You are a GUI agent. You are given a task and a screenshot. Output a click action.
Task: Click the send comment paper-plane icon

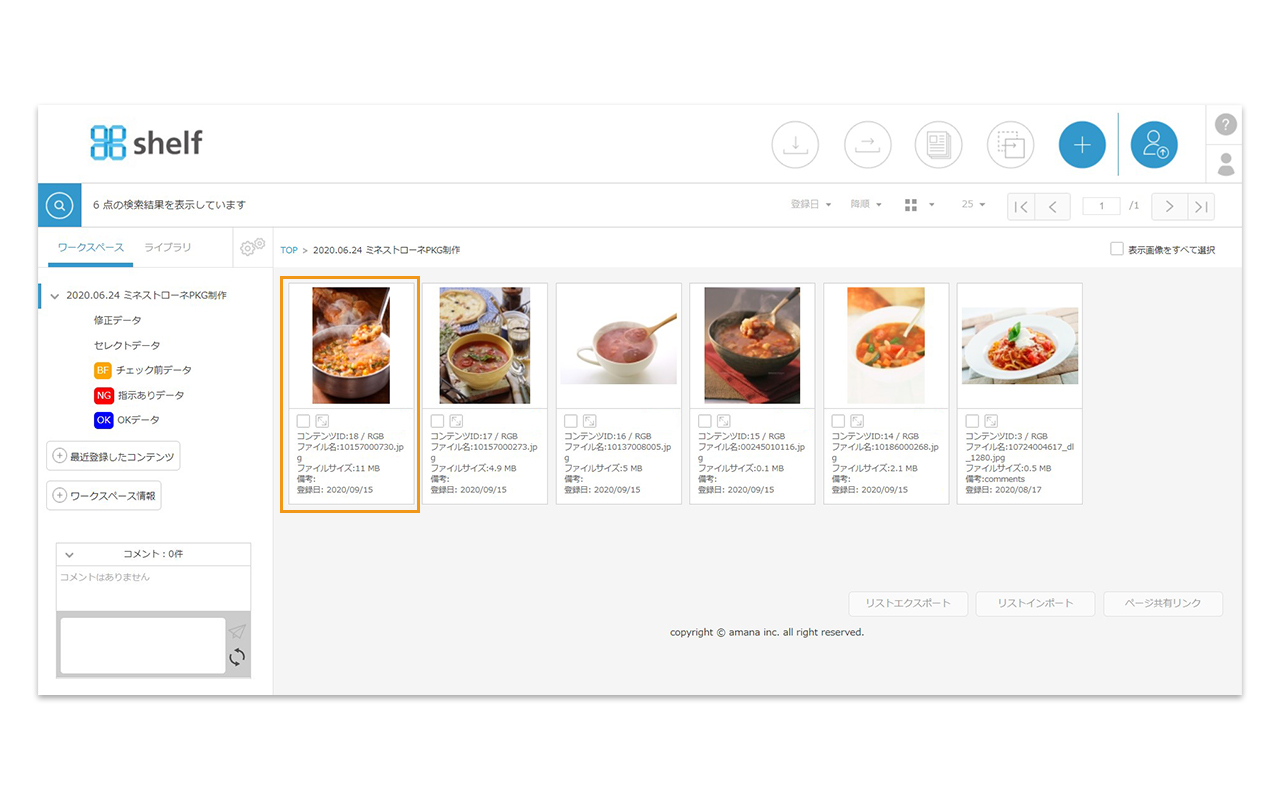pyautogui.click(x=237, y=631)
